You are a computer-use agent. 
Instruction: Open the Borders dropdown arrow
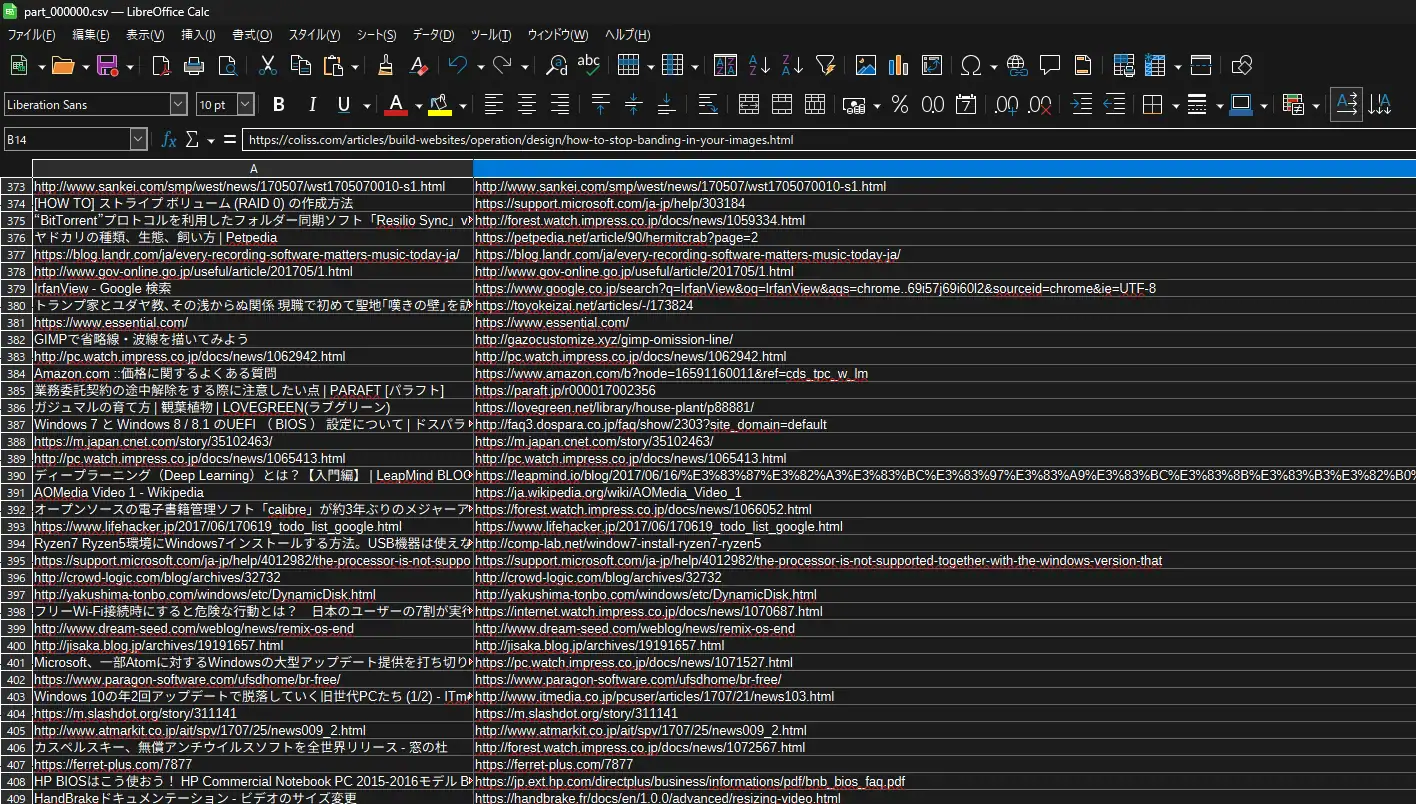pos(1174,104)
